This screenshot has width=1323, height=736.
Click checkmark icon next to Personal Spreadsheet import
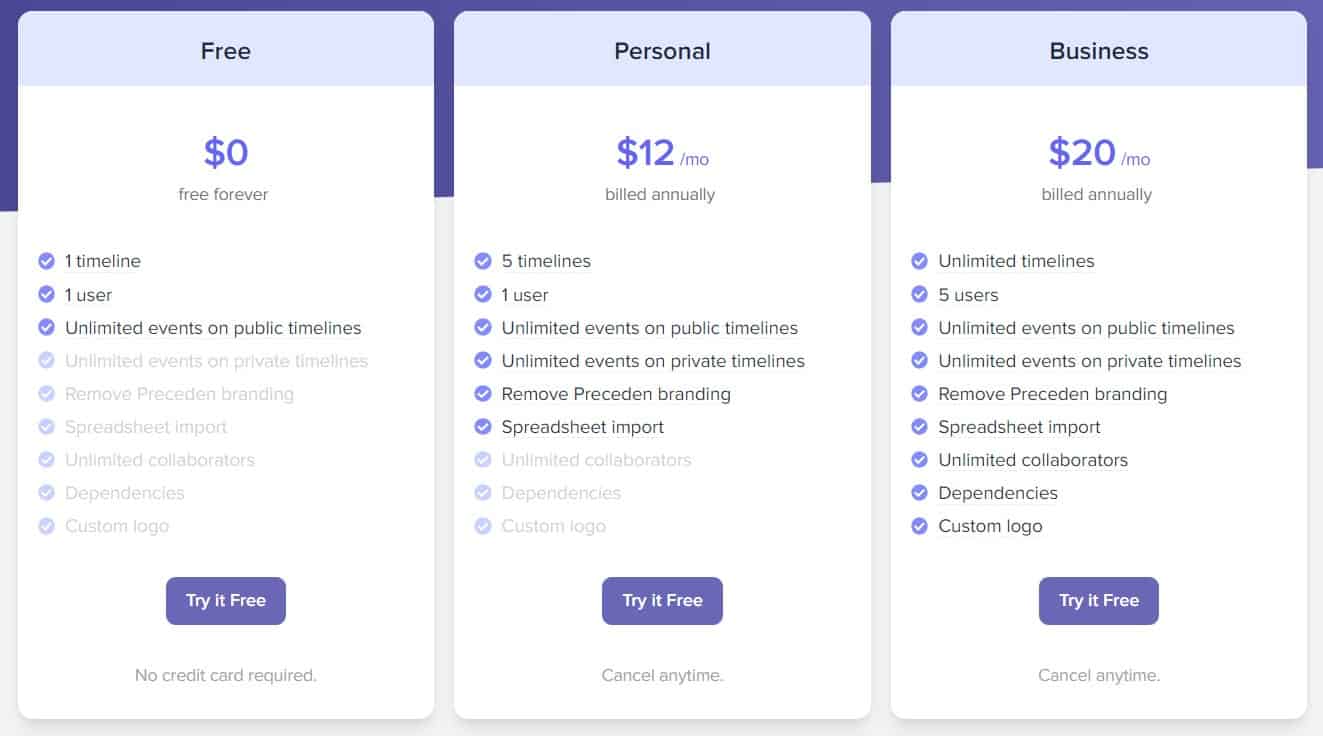coord(483,427)
